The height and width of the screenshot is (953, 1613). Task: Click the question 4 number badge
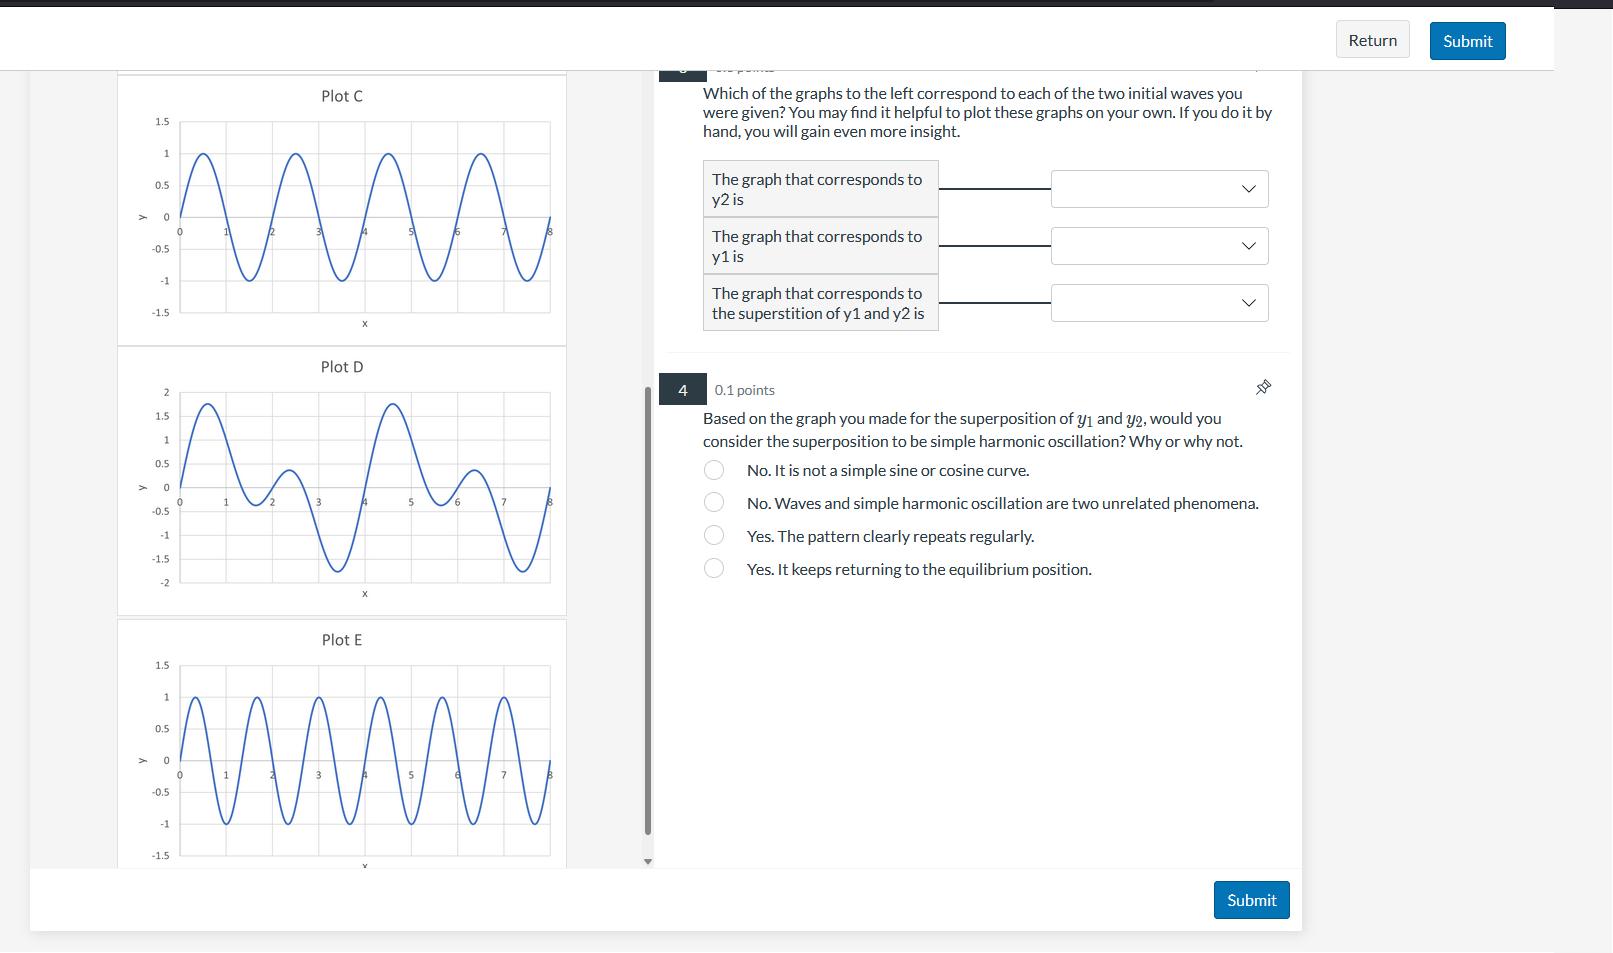pyautogui.click(x=682, y=389)
